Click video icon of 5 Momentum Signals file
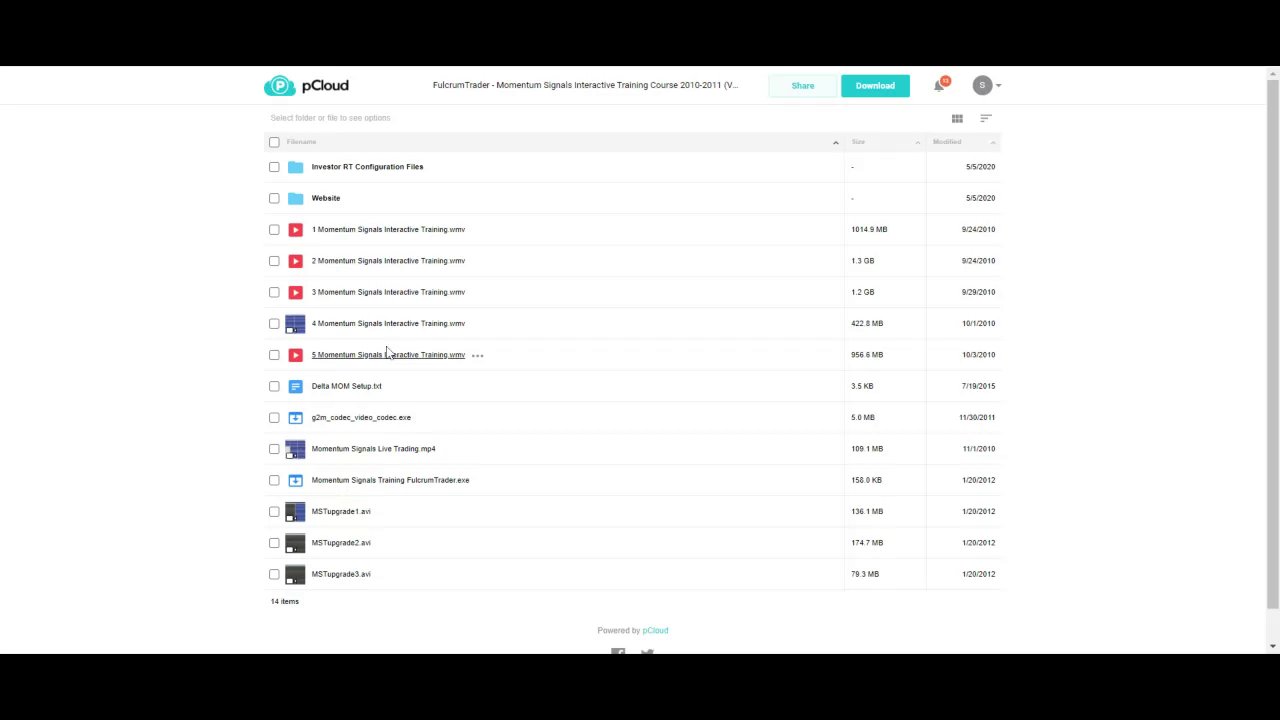 coord(295,355)
